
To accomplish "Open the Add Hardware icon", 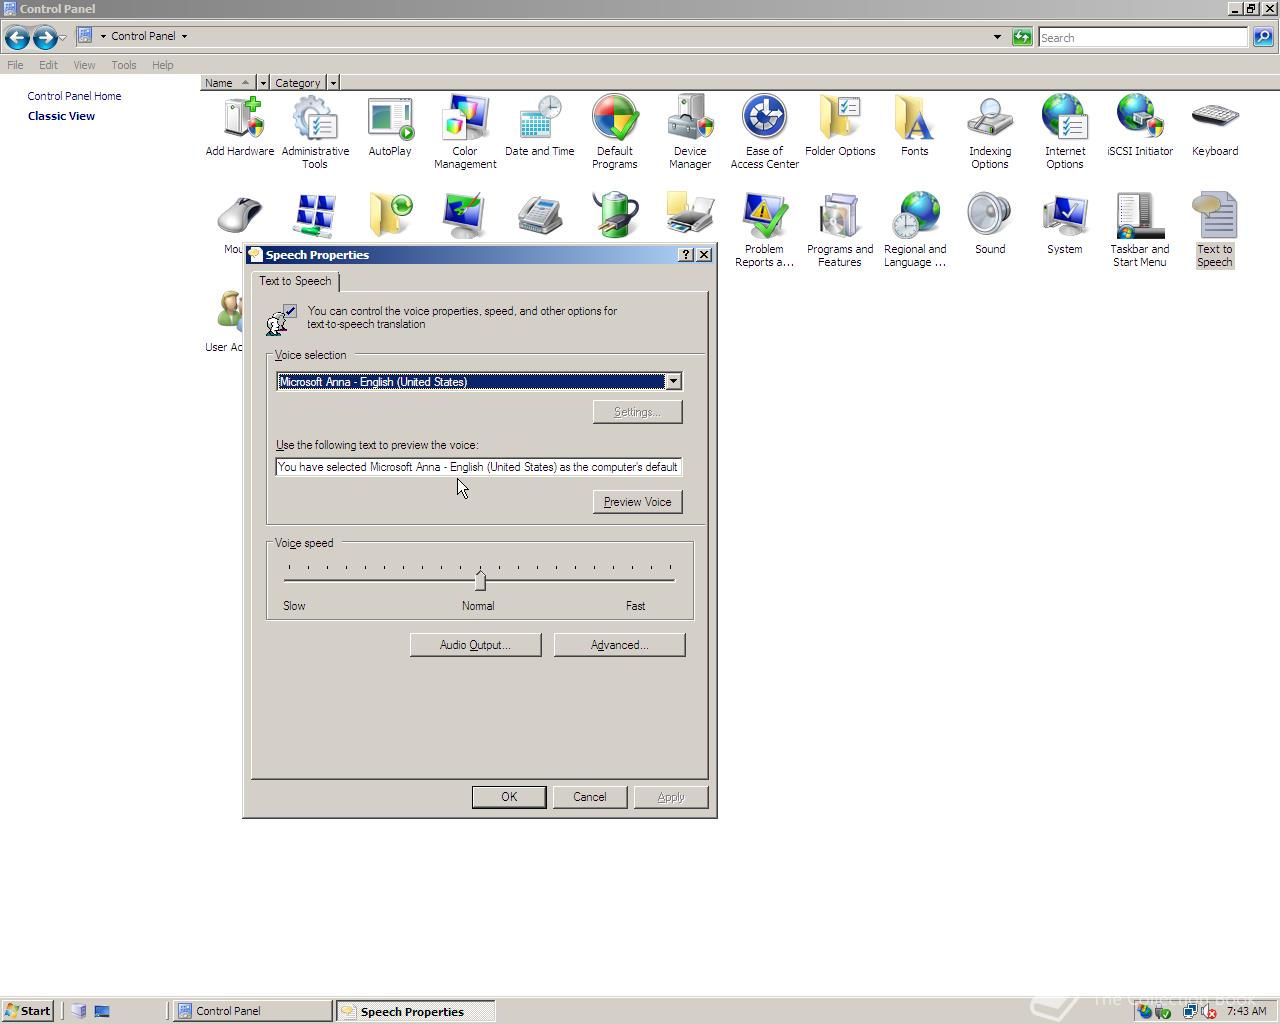I will [240, 126].
